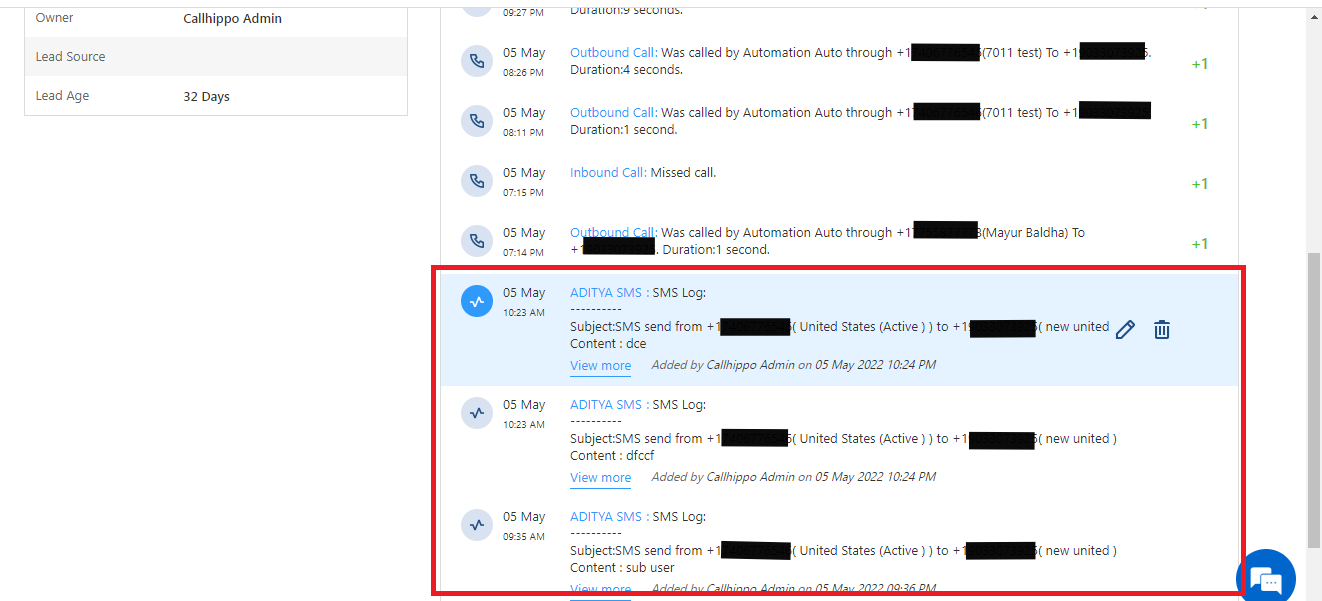
Task: Click +1 badge on 08:11 PM call
Action: (1200, 124)
